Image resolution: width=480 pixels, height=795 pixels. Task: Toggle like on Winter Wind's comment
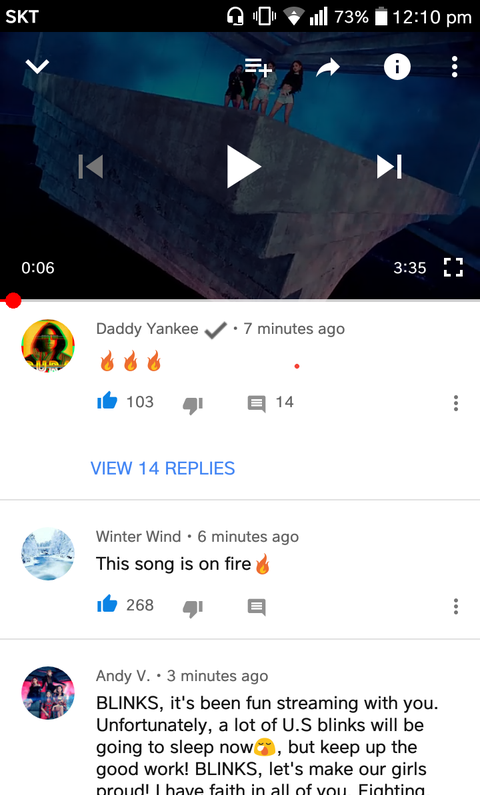107,604
